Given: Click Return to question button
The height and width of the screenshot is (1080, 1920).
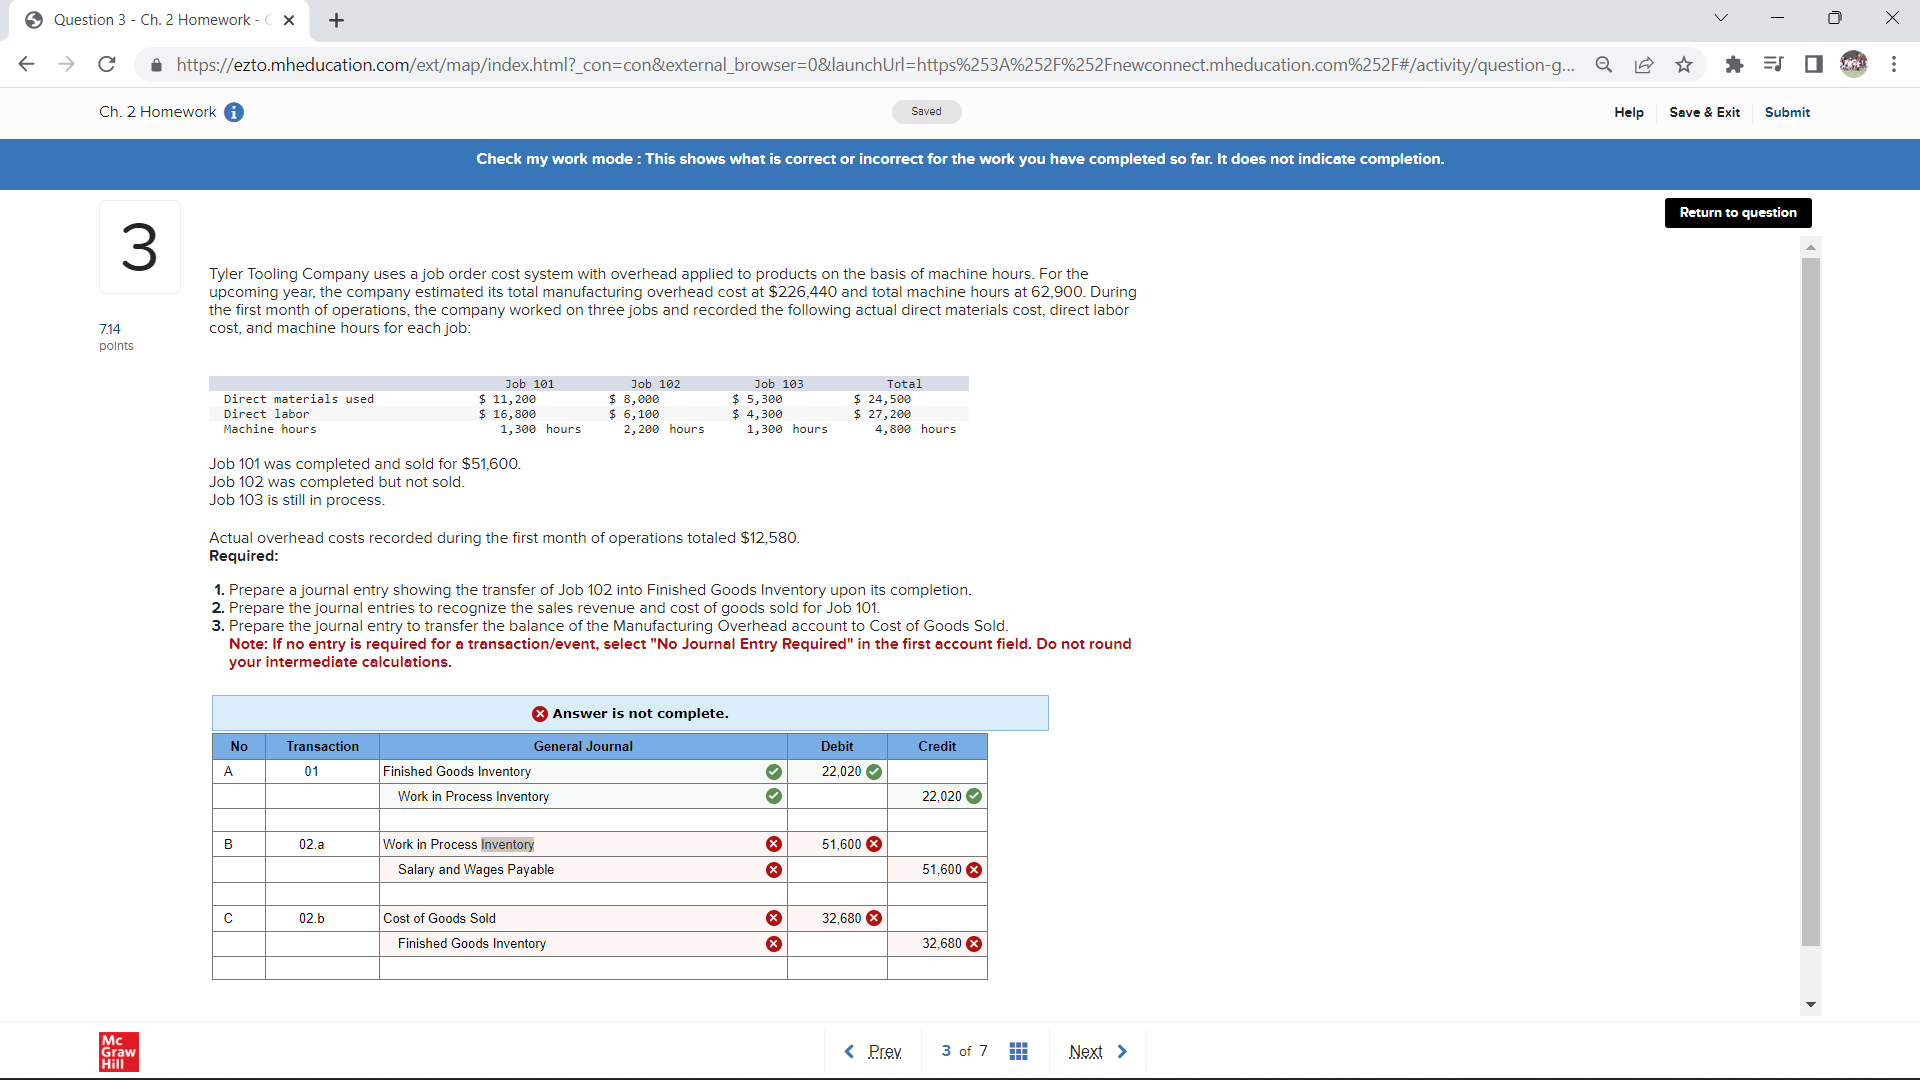Looking at the screenshot, I should click(1737, 212).
